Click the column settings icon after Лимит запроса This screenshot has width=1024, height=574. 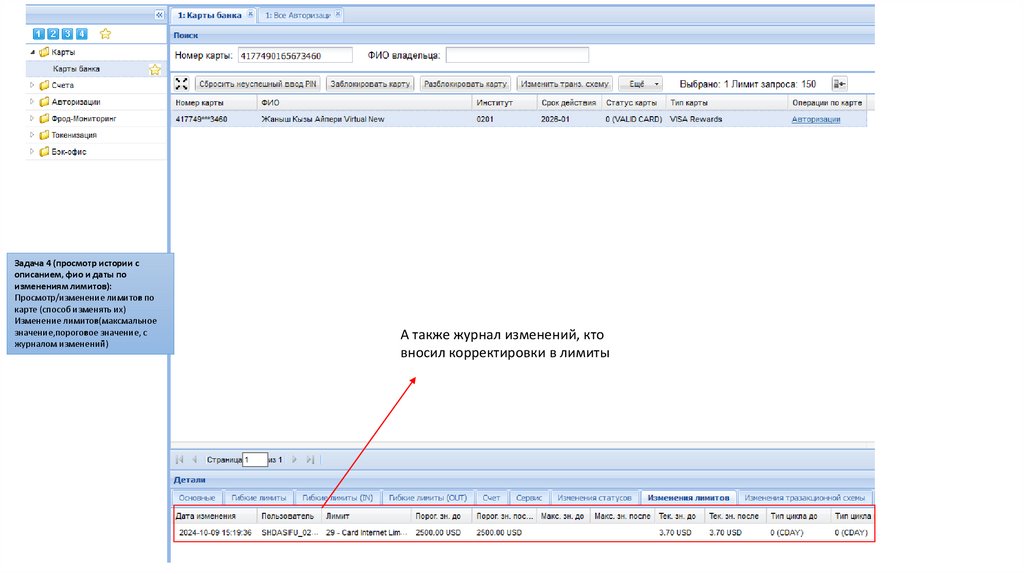[x=839, y=84]
